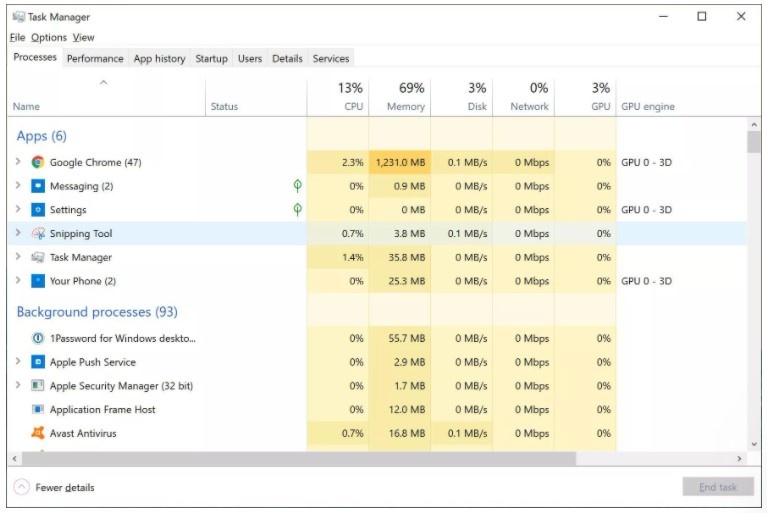The image size is (767, 513).
Task: Open the Startup tab
Action: point(211,58)
